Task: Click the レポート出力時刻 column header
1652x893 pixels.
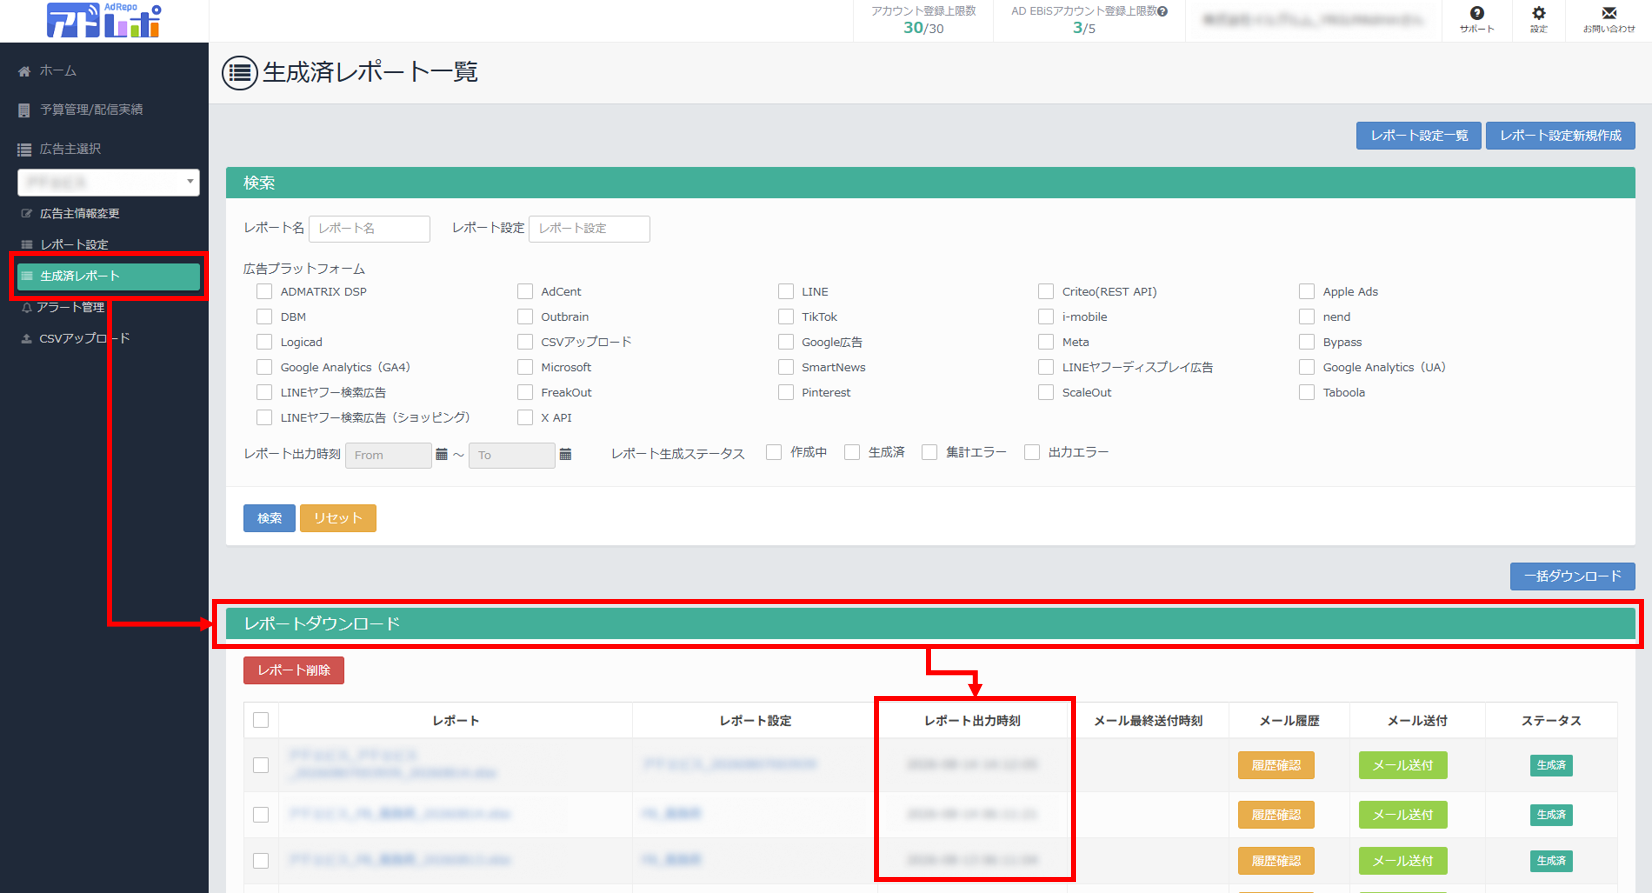Action: click(972, 721)
